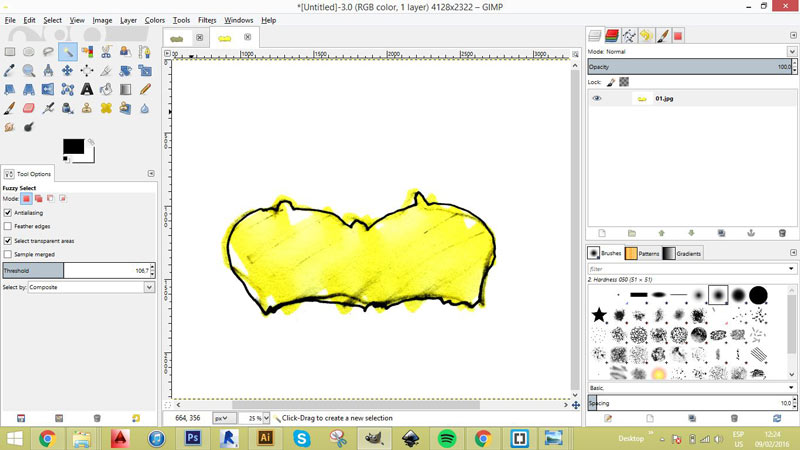Screen dimensions: 800x450
Task: Hide the 01.jpg layer with eye icon
Action: tap(596, 98)
